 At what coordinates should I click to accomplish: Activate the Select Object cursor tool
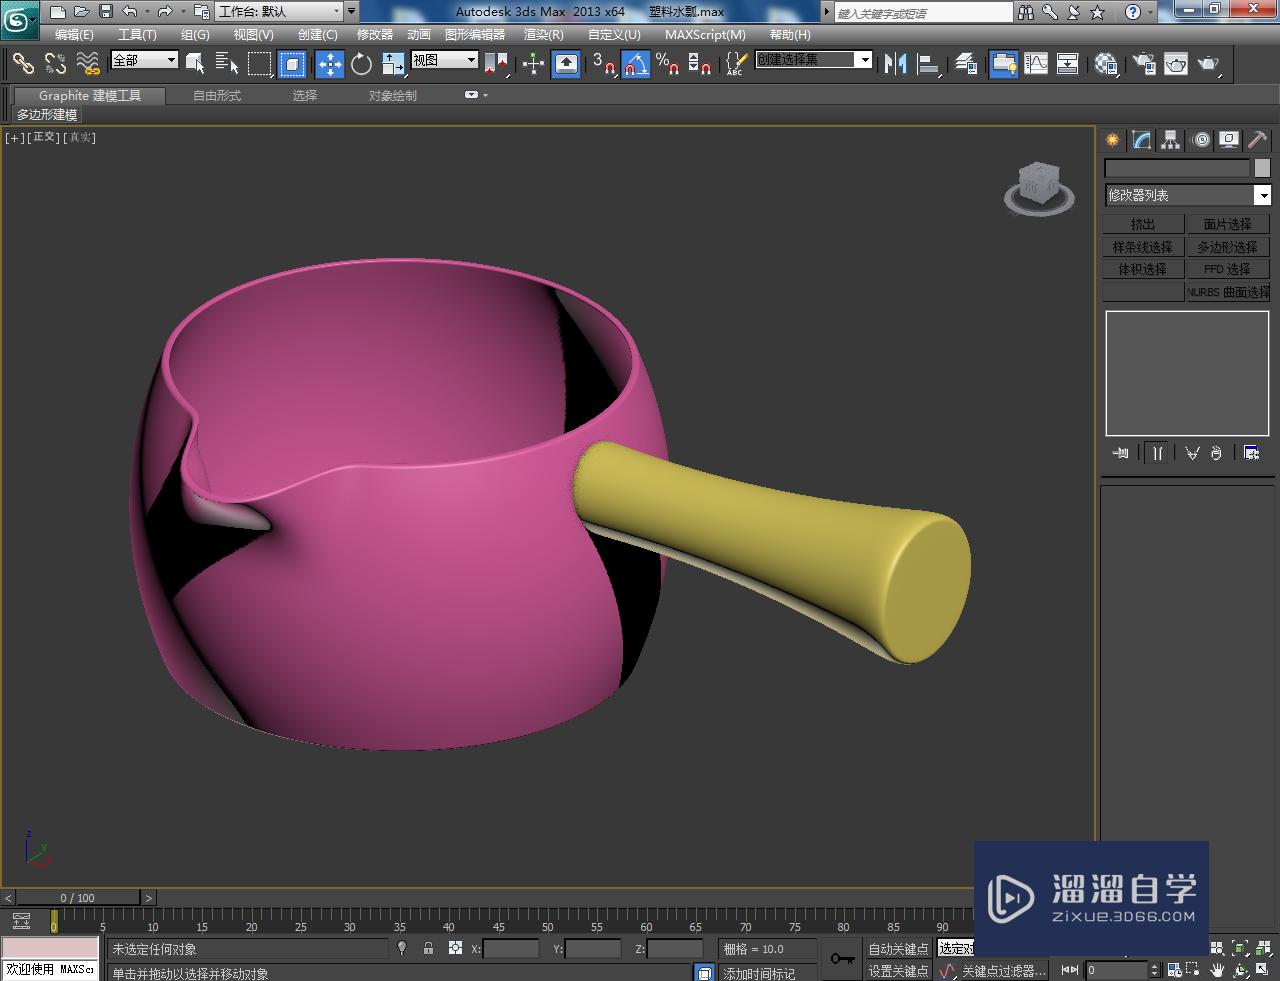tap(196, 64)
